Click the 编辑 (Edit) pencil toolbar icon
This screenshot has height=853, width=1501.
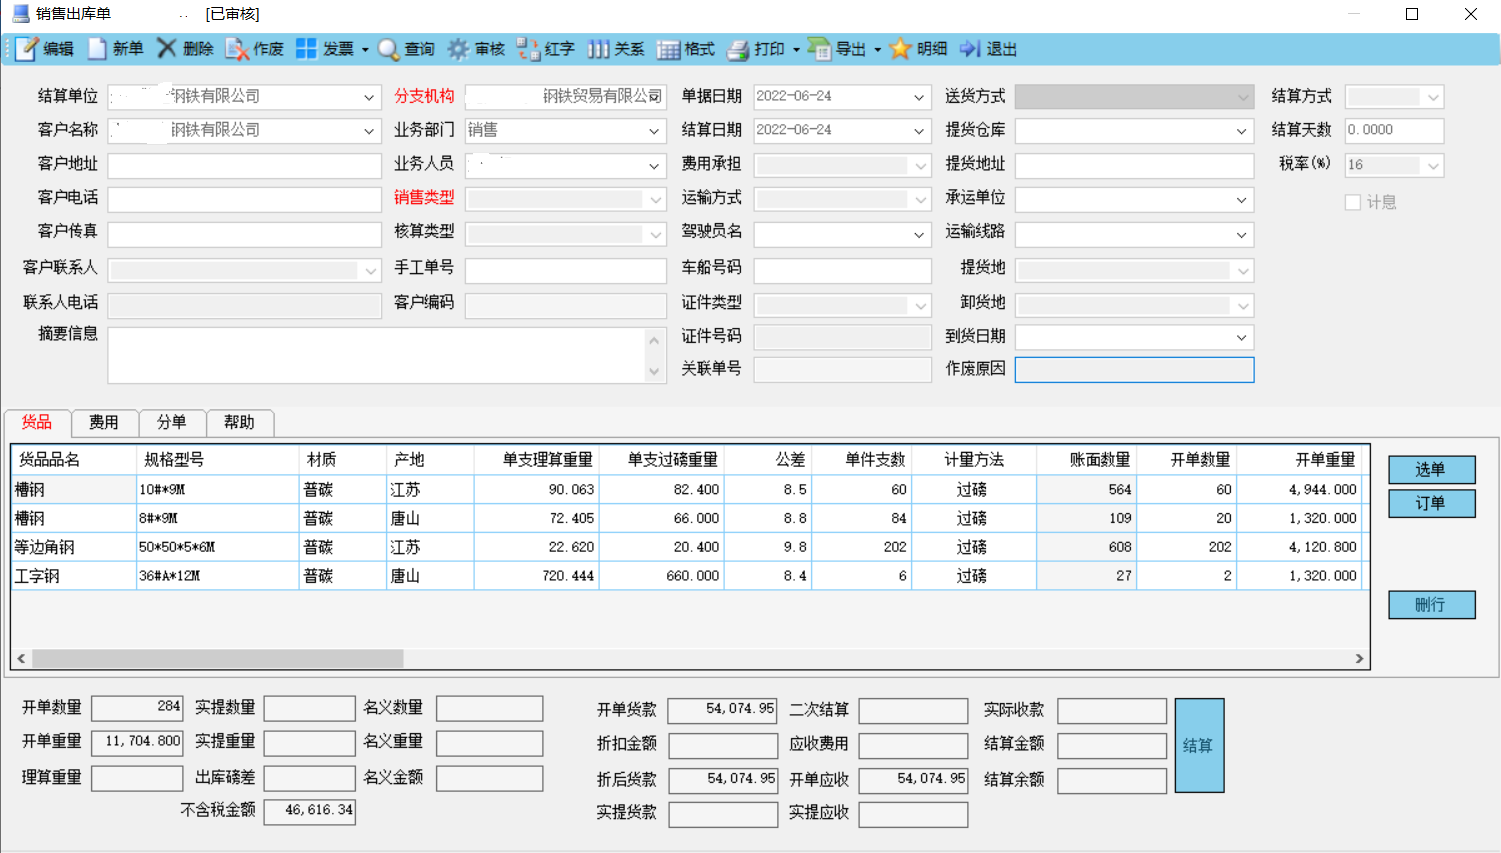point(27,49)
